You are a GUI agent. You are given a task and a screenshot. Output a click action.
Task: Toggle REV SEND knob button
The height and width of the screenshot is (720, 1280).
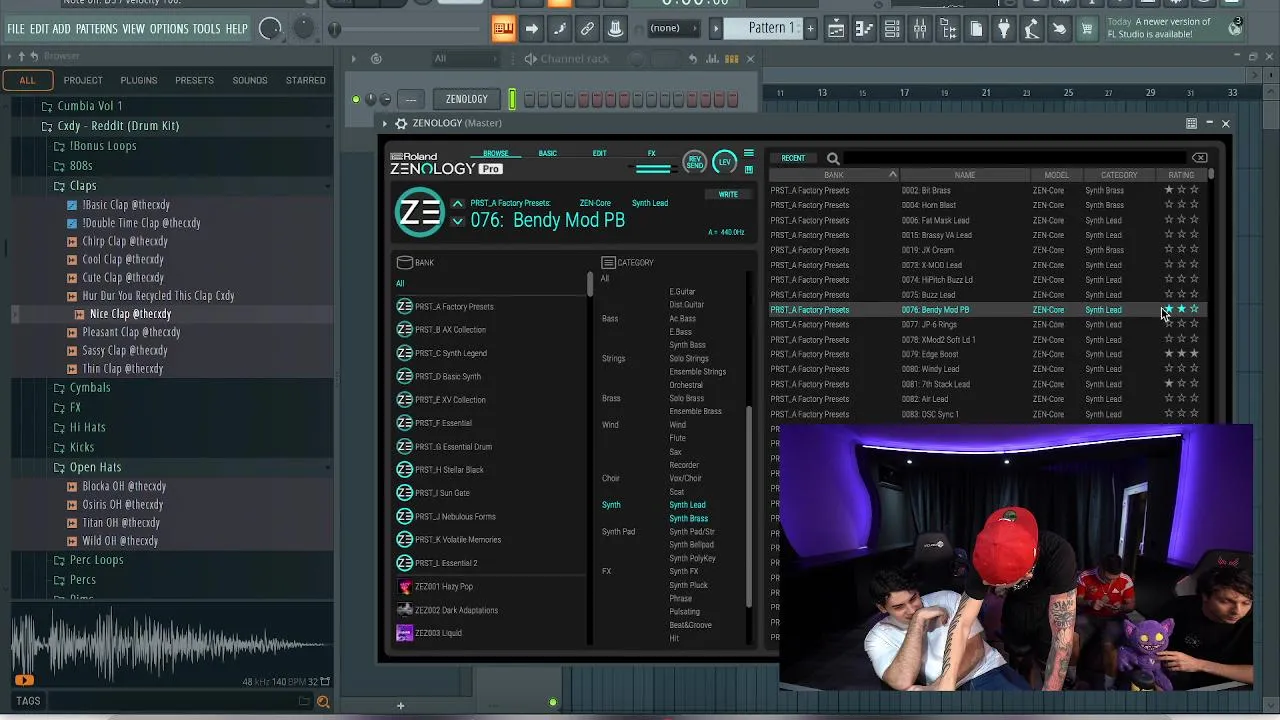pyautogui.click(x=694, y=162)
